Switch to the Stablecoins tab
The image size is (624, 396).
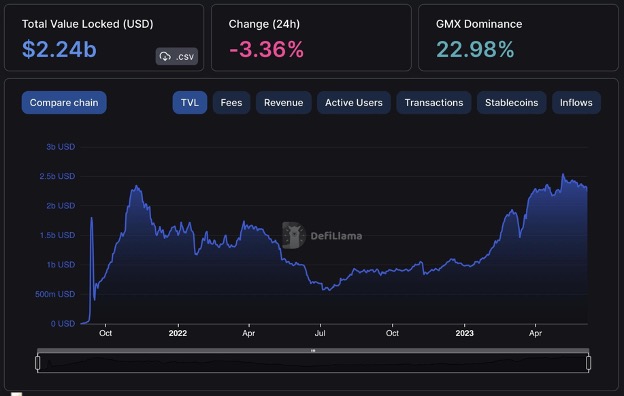pyautogui.click(x=511, y=103)
